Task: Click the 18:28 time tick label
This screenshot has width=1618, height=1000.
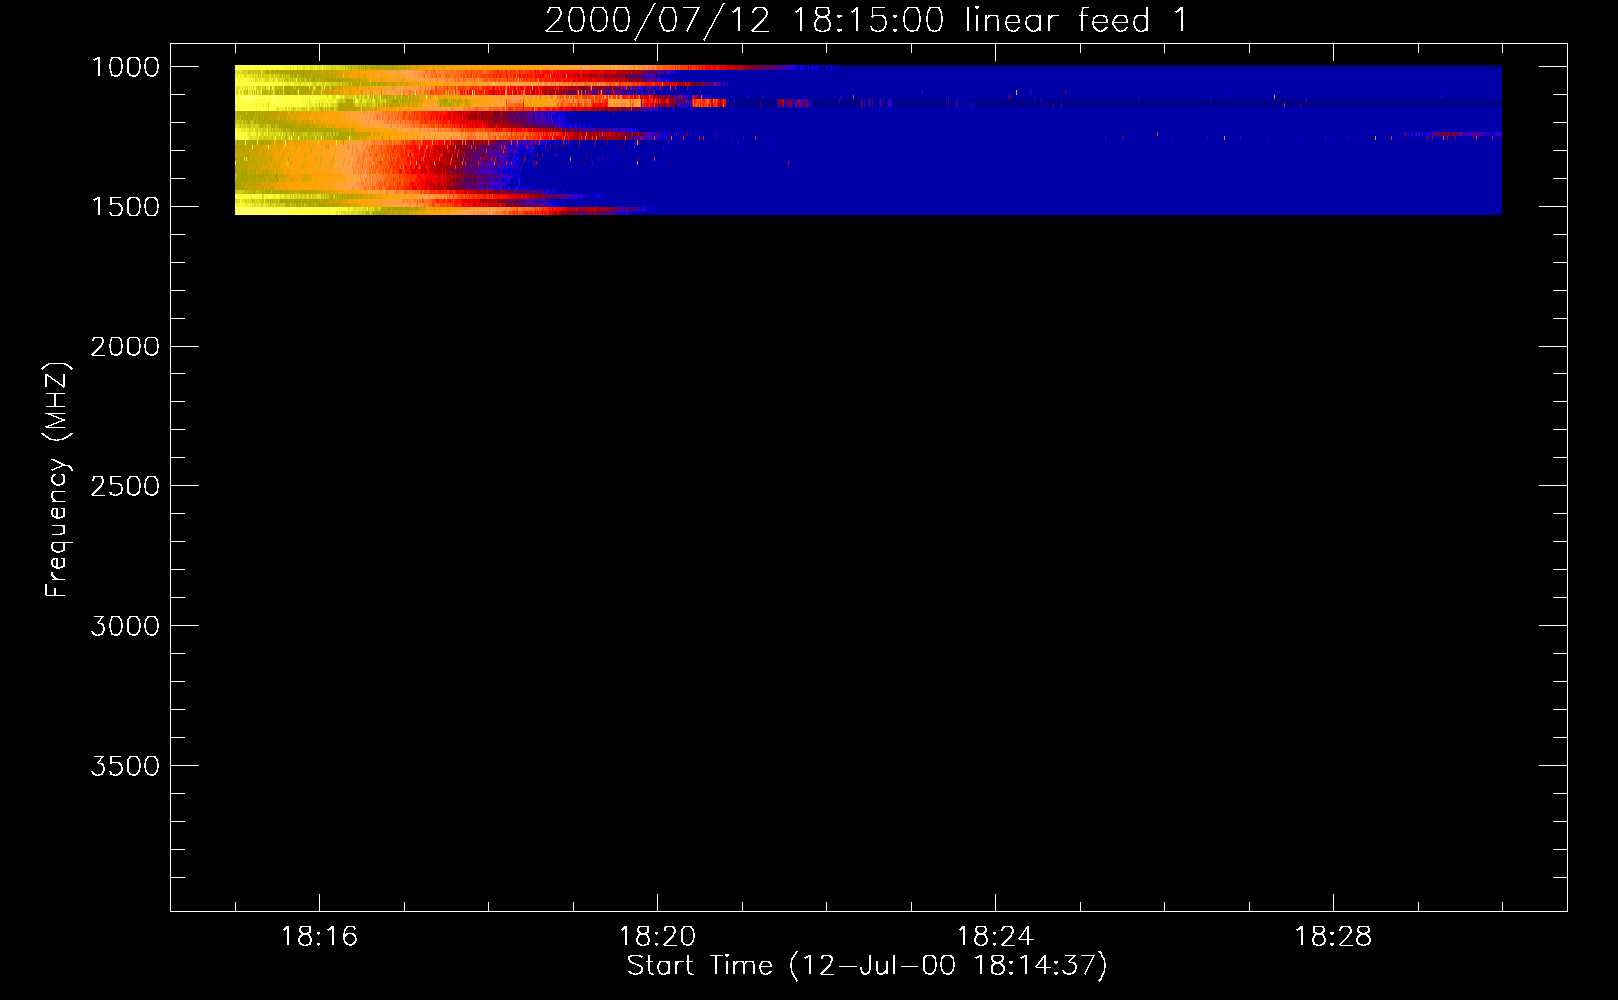Action: (x=1333, y=937)
